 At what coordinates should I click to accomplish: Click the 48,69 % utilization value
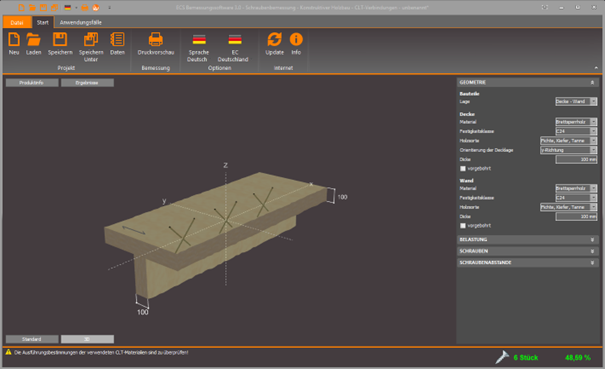click(x=578, y=357)
